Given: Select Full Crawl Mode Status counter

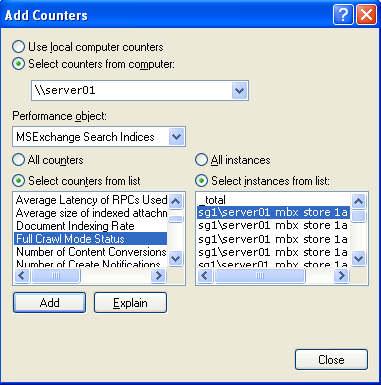Looking at the screenshot, I should click(91, 239).
